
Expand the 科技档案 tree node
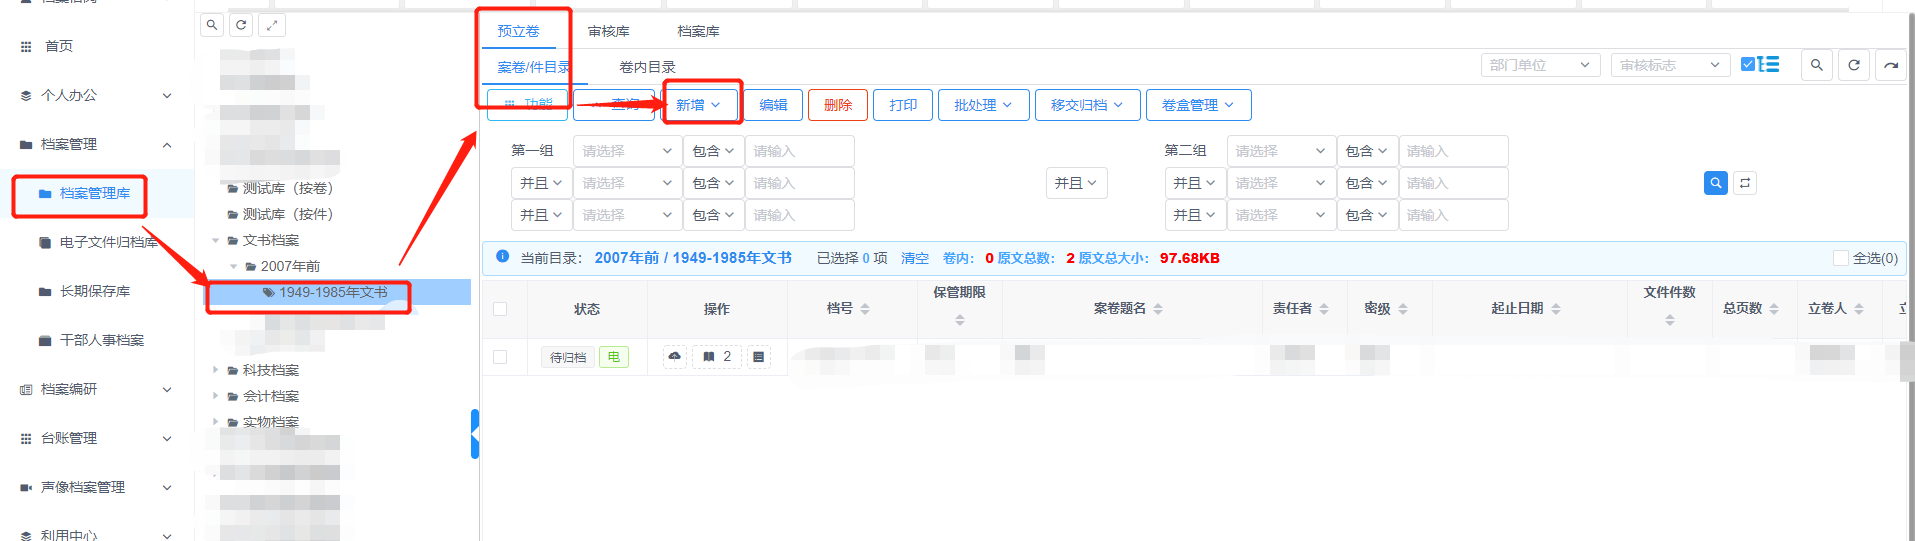point(215,370)
